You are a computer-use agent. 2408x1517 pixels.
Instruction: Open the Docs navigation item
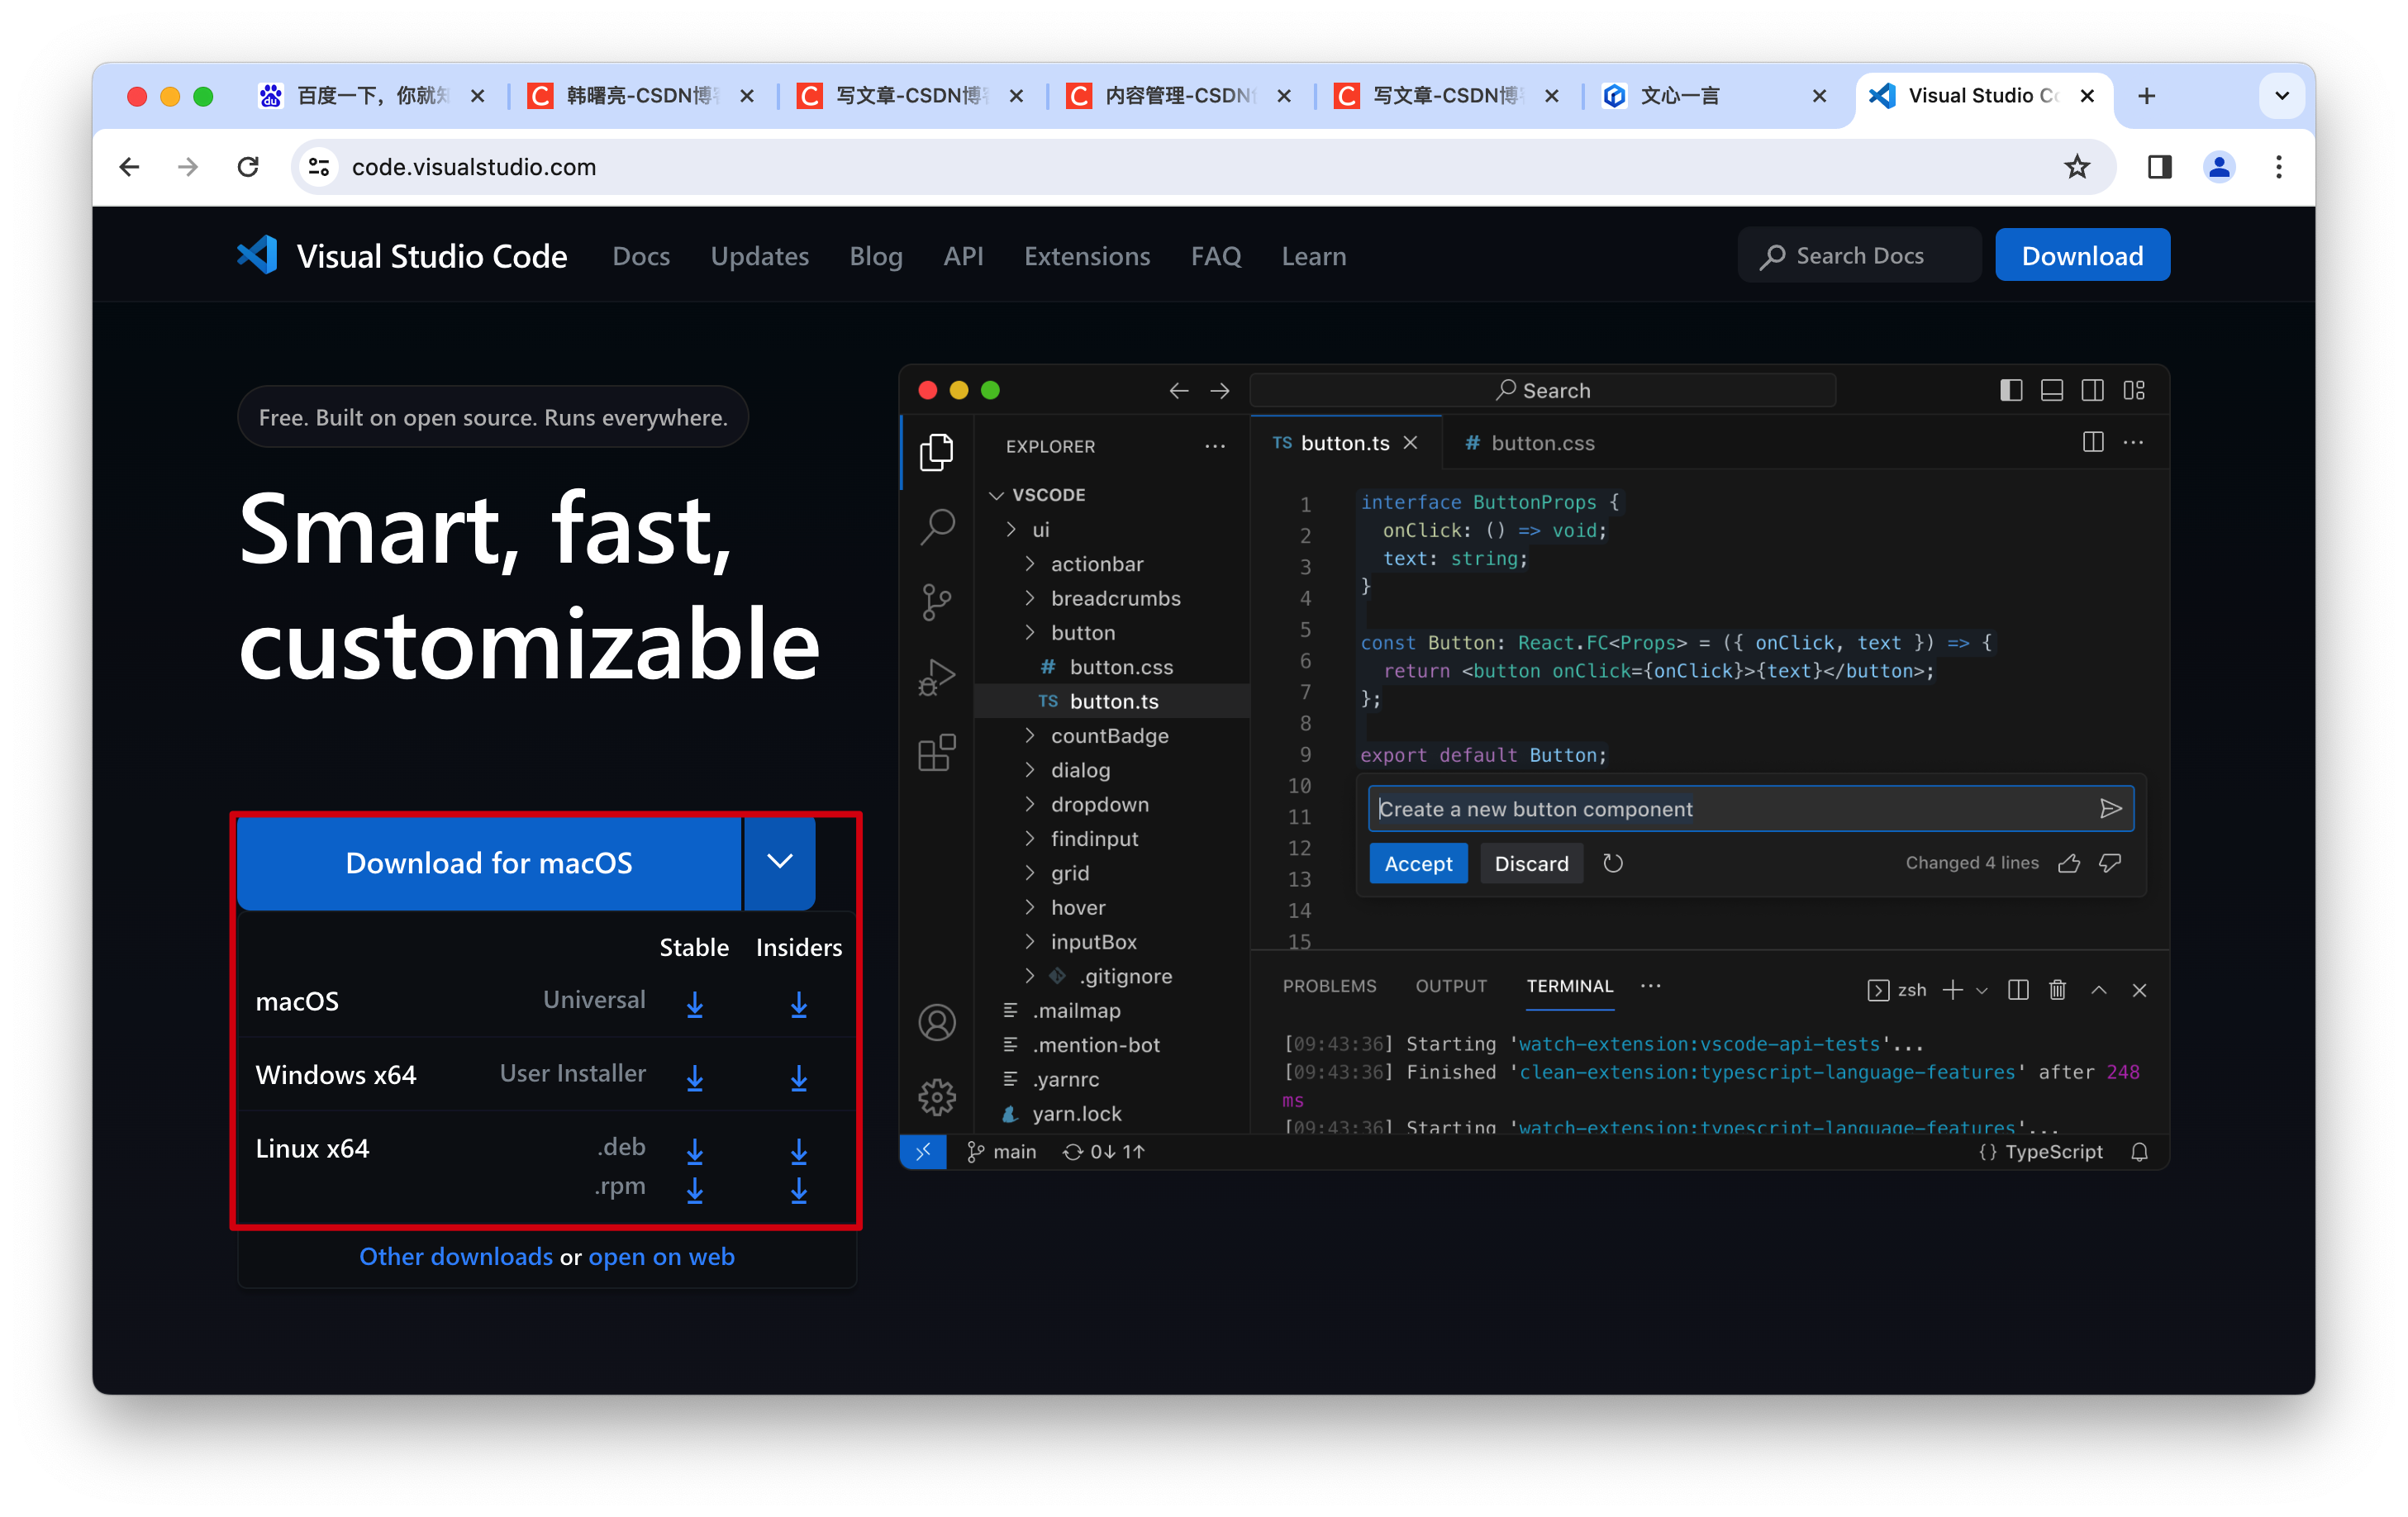tap(641, 256)
